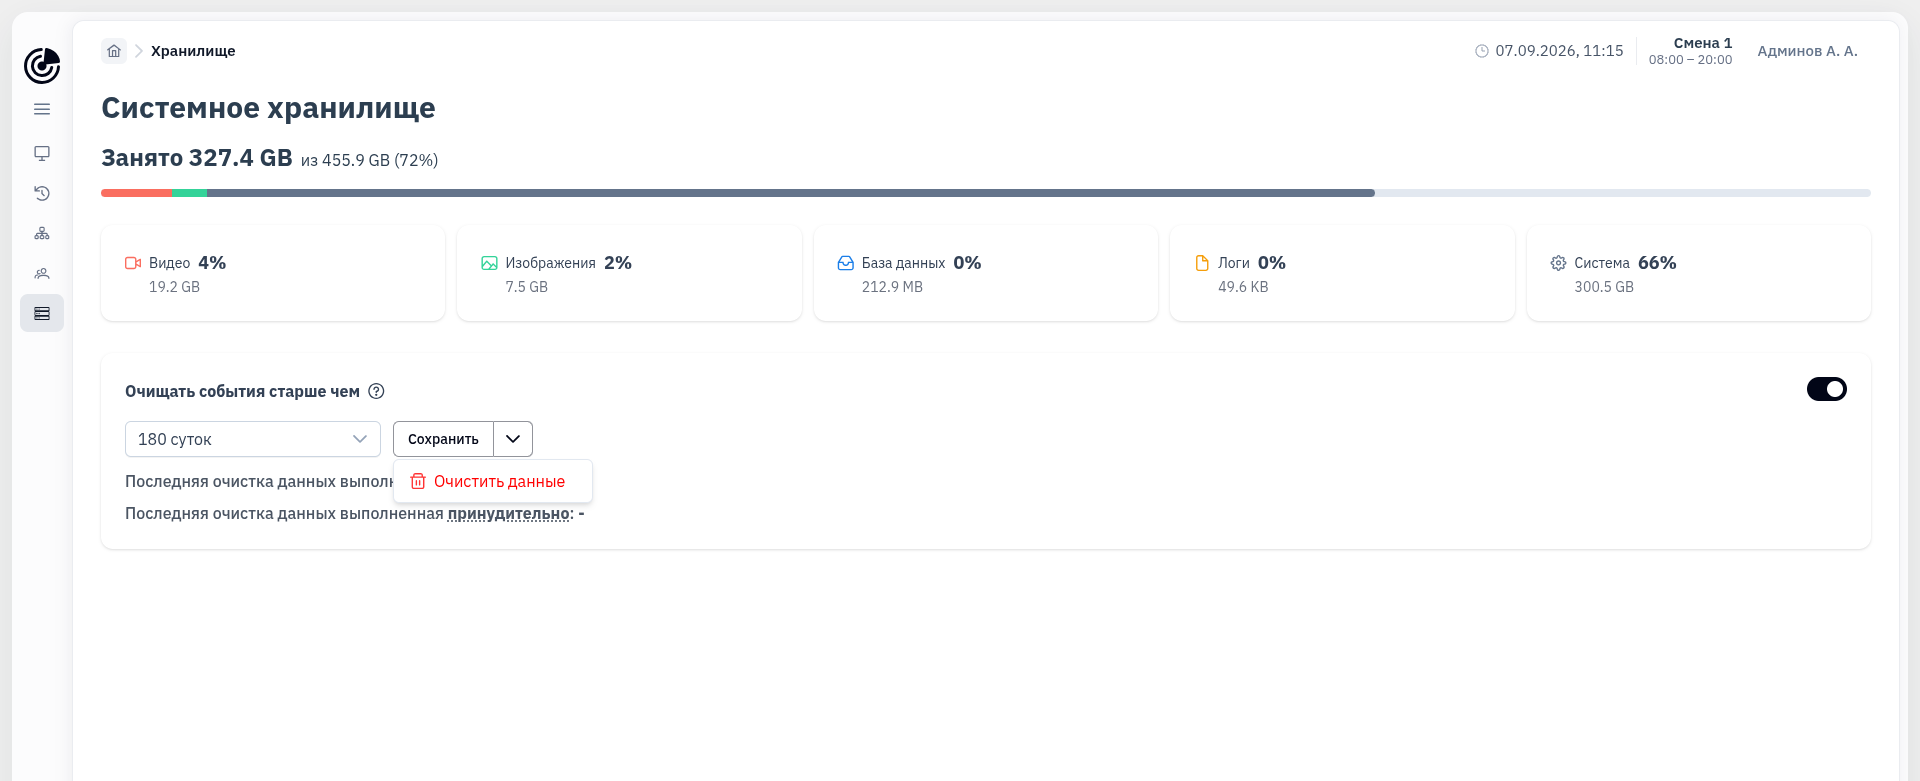1920x781 pixels.
Task: Open the history clock sidebar icon
Action: pos(42,193)
